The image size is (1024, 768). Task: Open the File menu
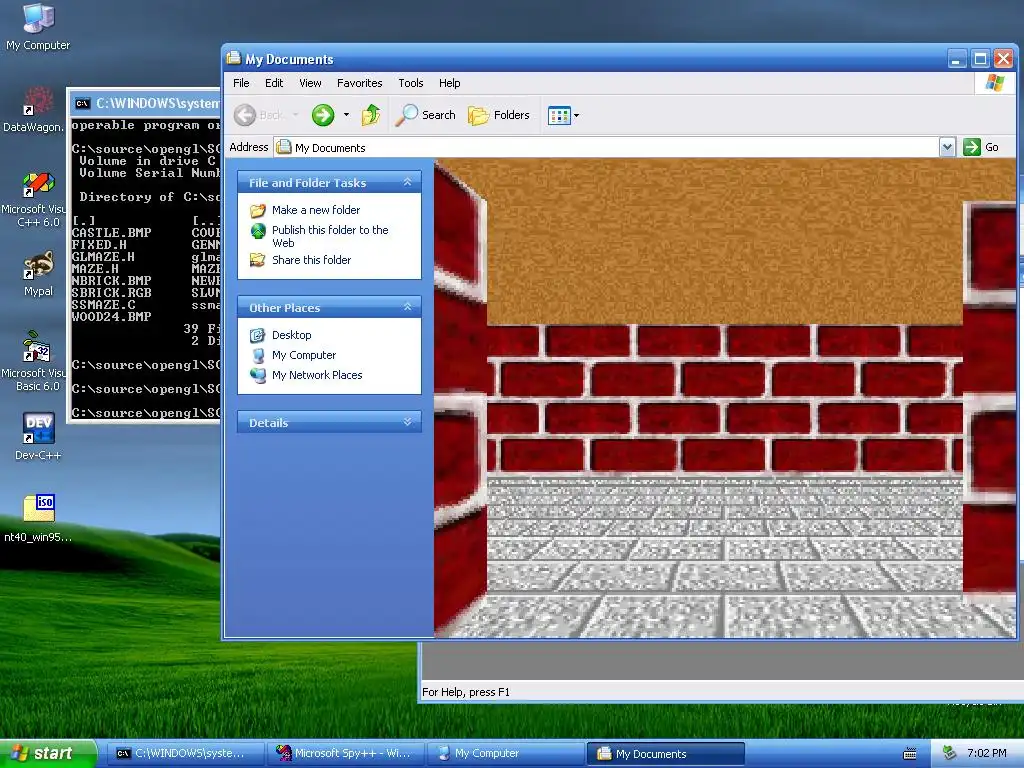[x=241, y=83]
